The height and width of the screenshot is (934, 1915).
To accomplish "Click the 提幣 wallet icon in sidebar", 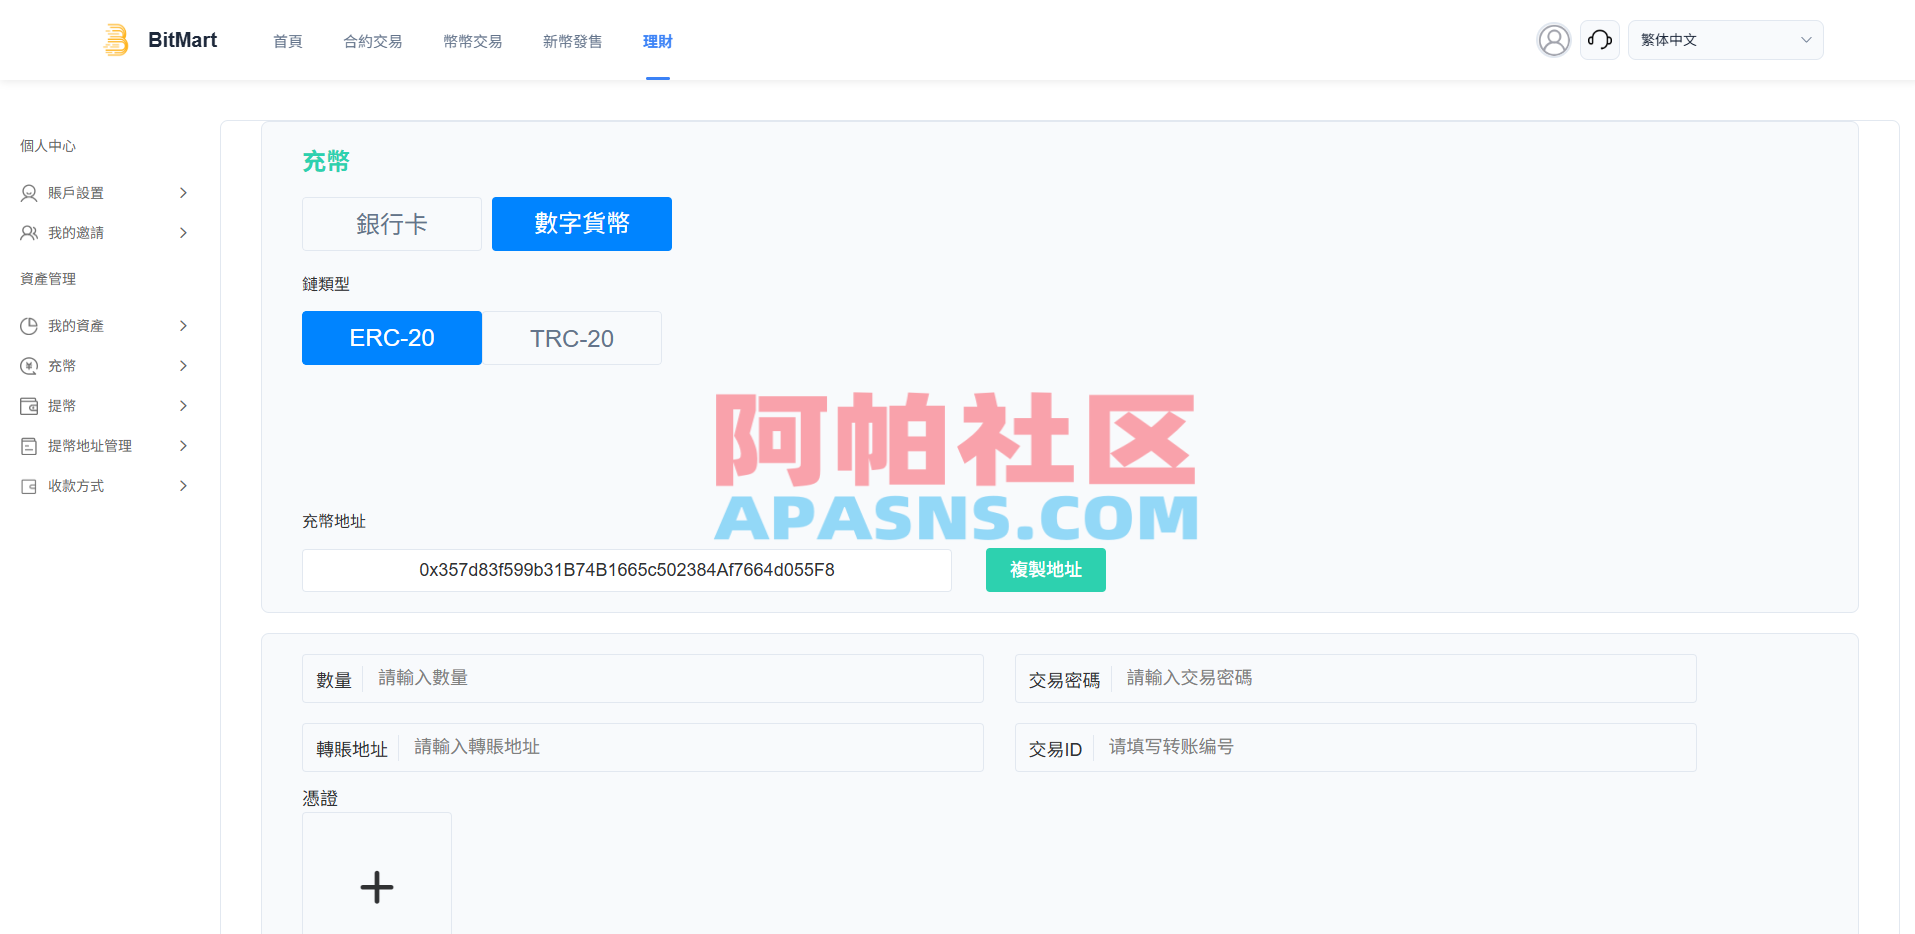I will click(29, 406).
